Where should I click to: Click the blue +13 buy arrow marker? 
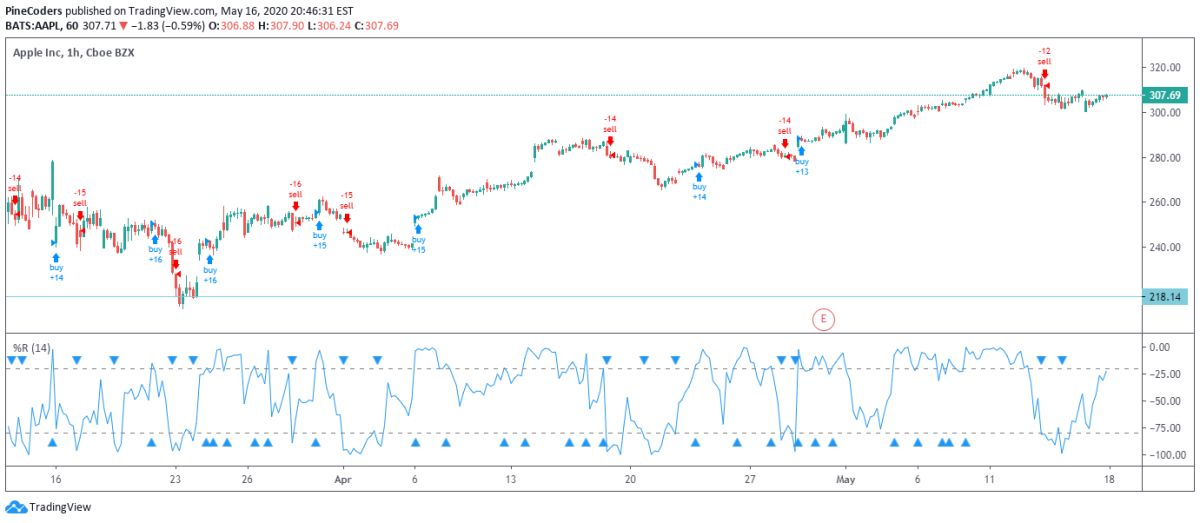(x=801, y=151)
